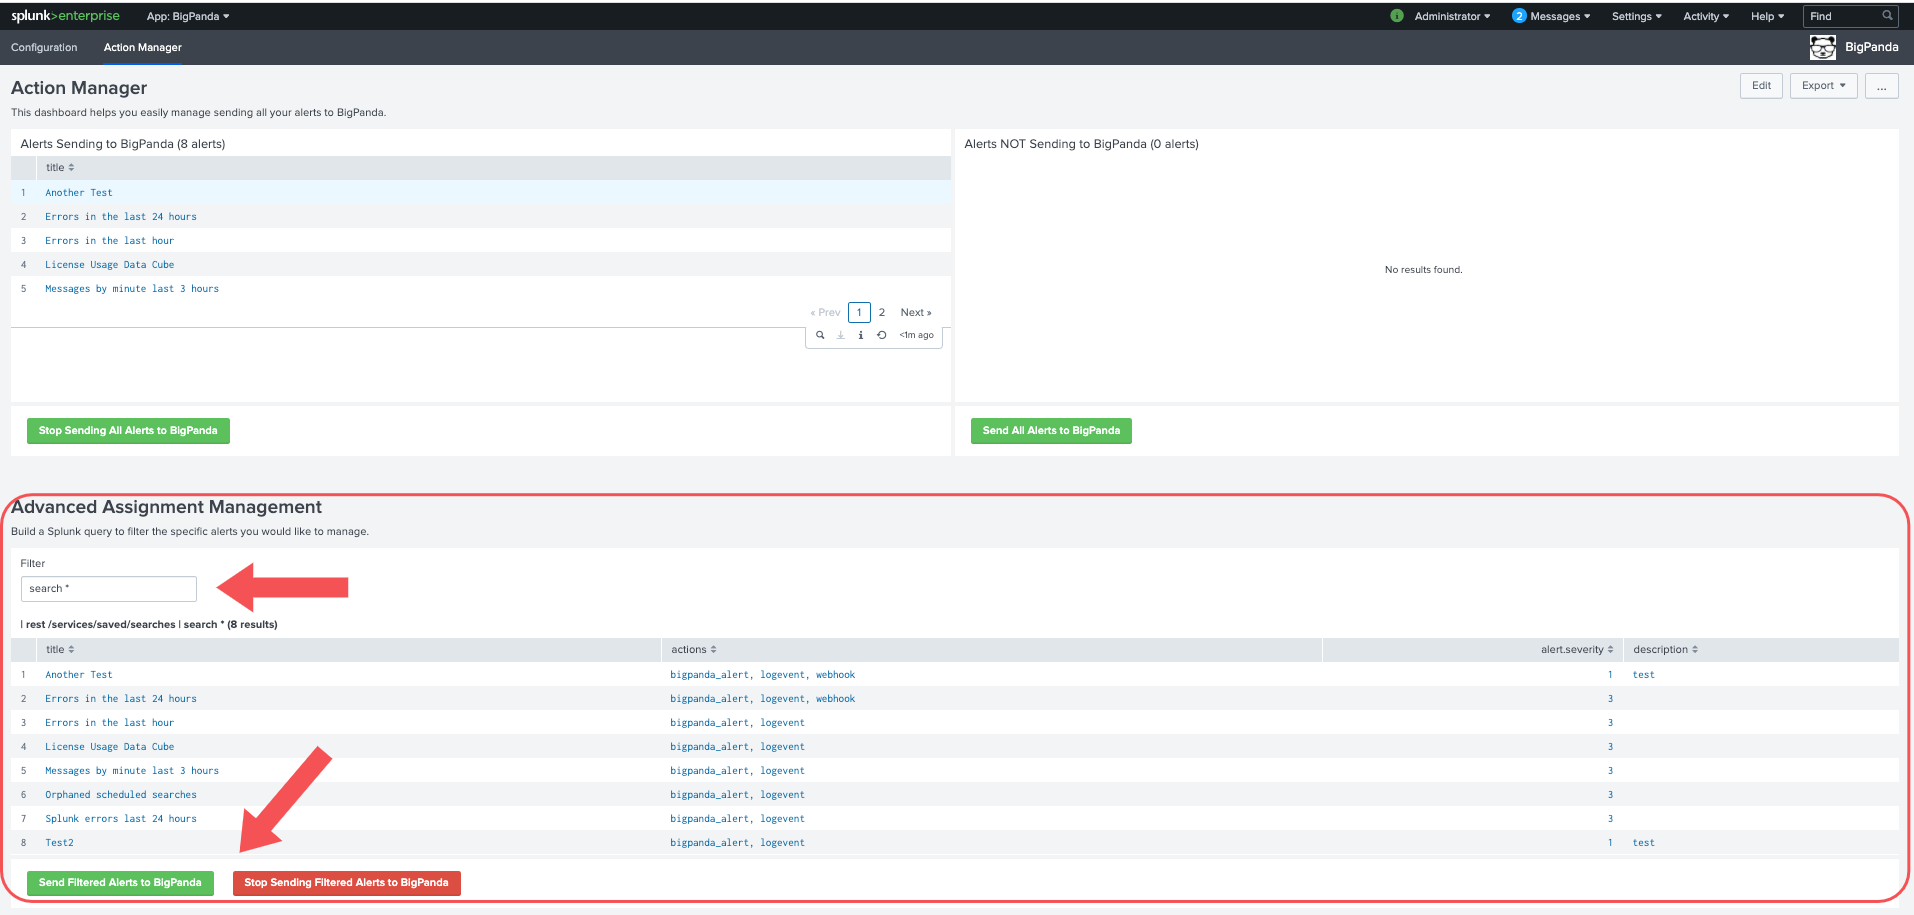The width and height of the screenshot is (1914, 915).
Task: Expand the Export dropdown
Action: pos(1823,85)
